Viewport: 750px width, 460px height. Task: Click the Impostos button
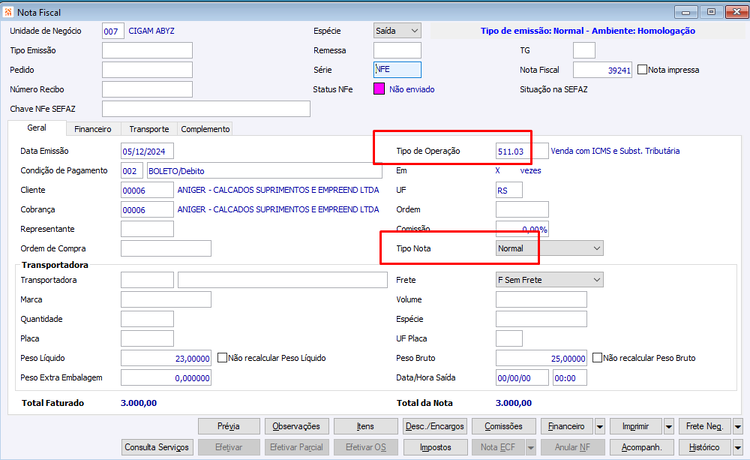tap(435, 447)
